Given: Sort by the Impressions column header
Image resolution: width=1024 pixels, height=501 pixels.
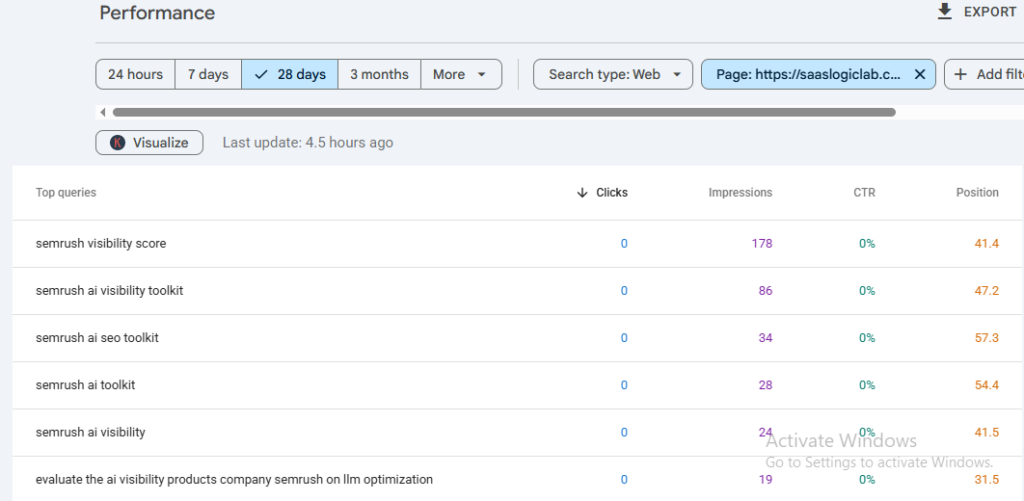Looking at the screenshot, I should click(740, 193).
